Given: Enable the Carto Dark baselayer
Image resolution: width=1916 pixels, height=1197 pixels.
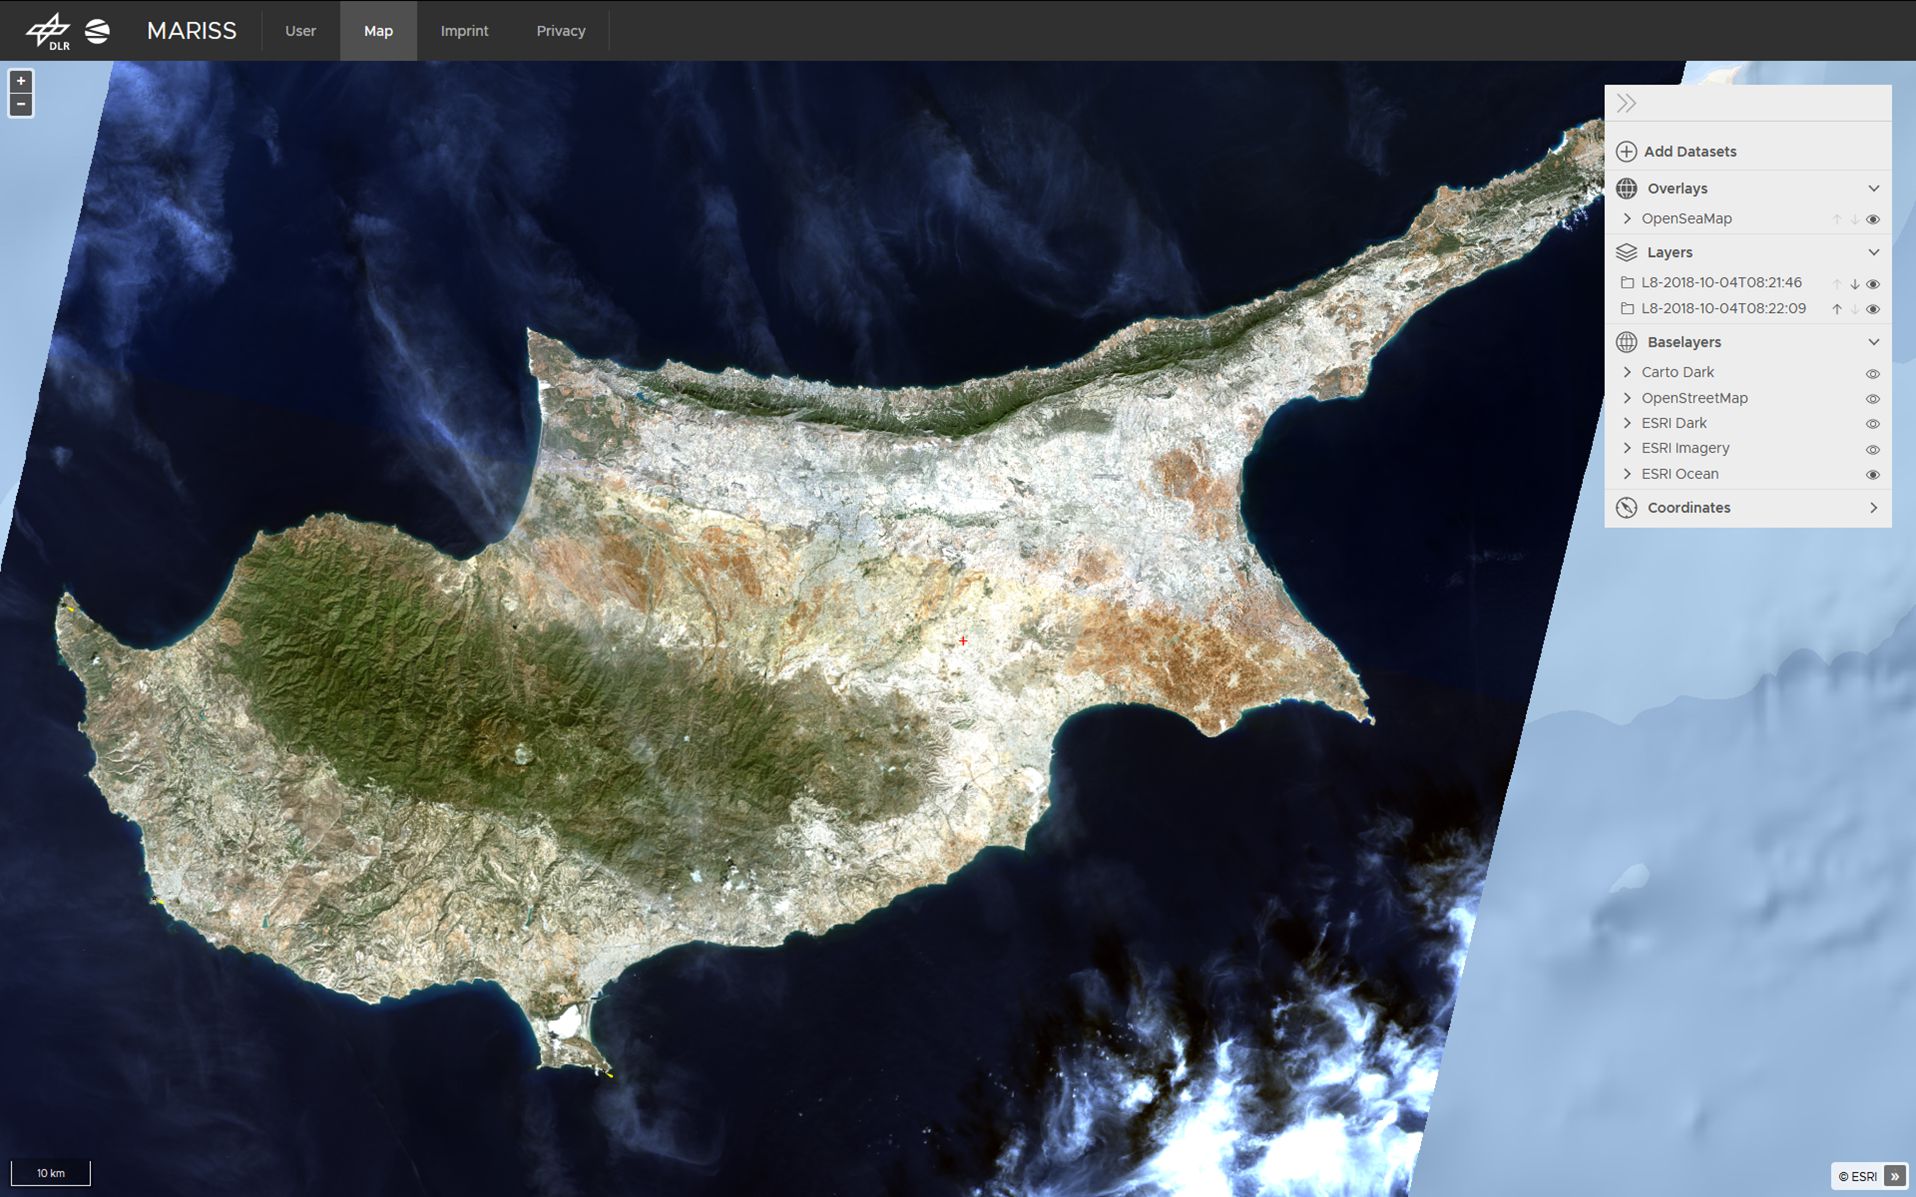Looking at the screenshot, I should (x=1873, y=373).
